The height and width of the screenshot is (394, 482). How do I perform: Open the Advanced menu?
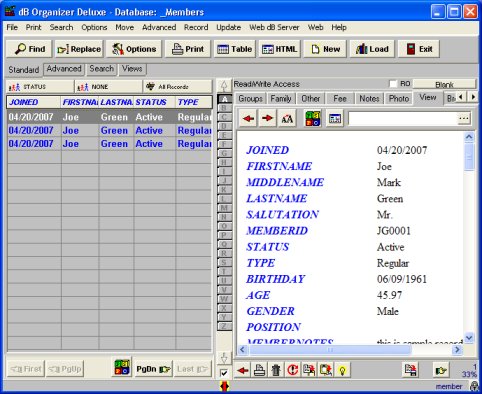(x=159, y=27)
